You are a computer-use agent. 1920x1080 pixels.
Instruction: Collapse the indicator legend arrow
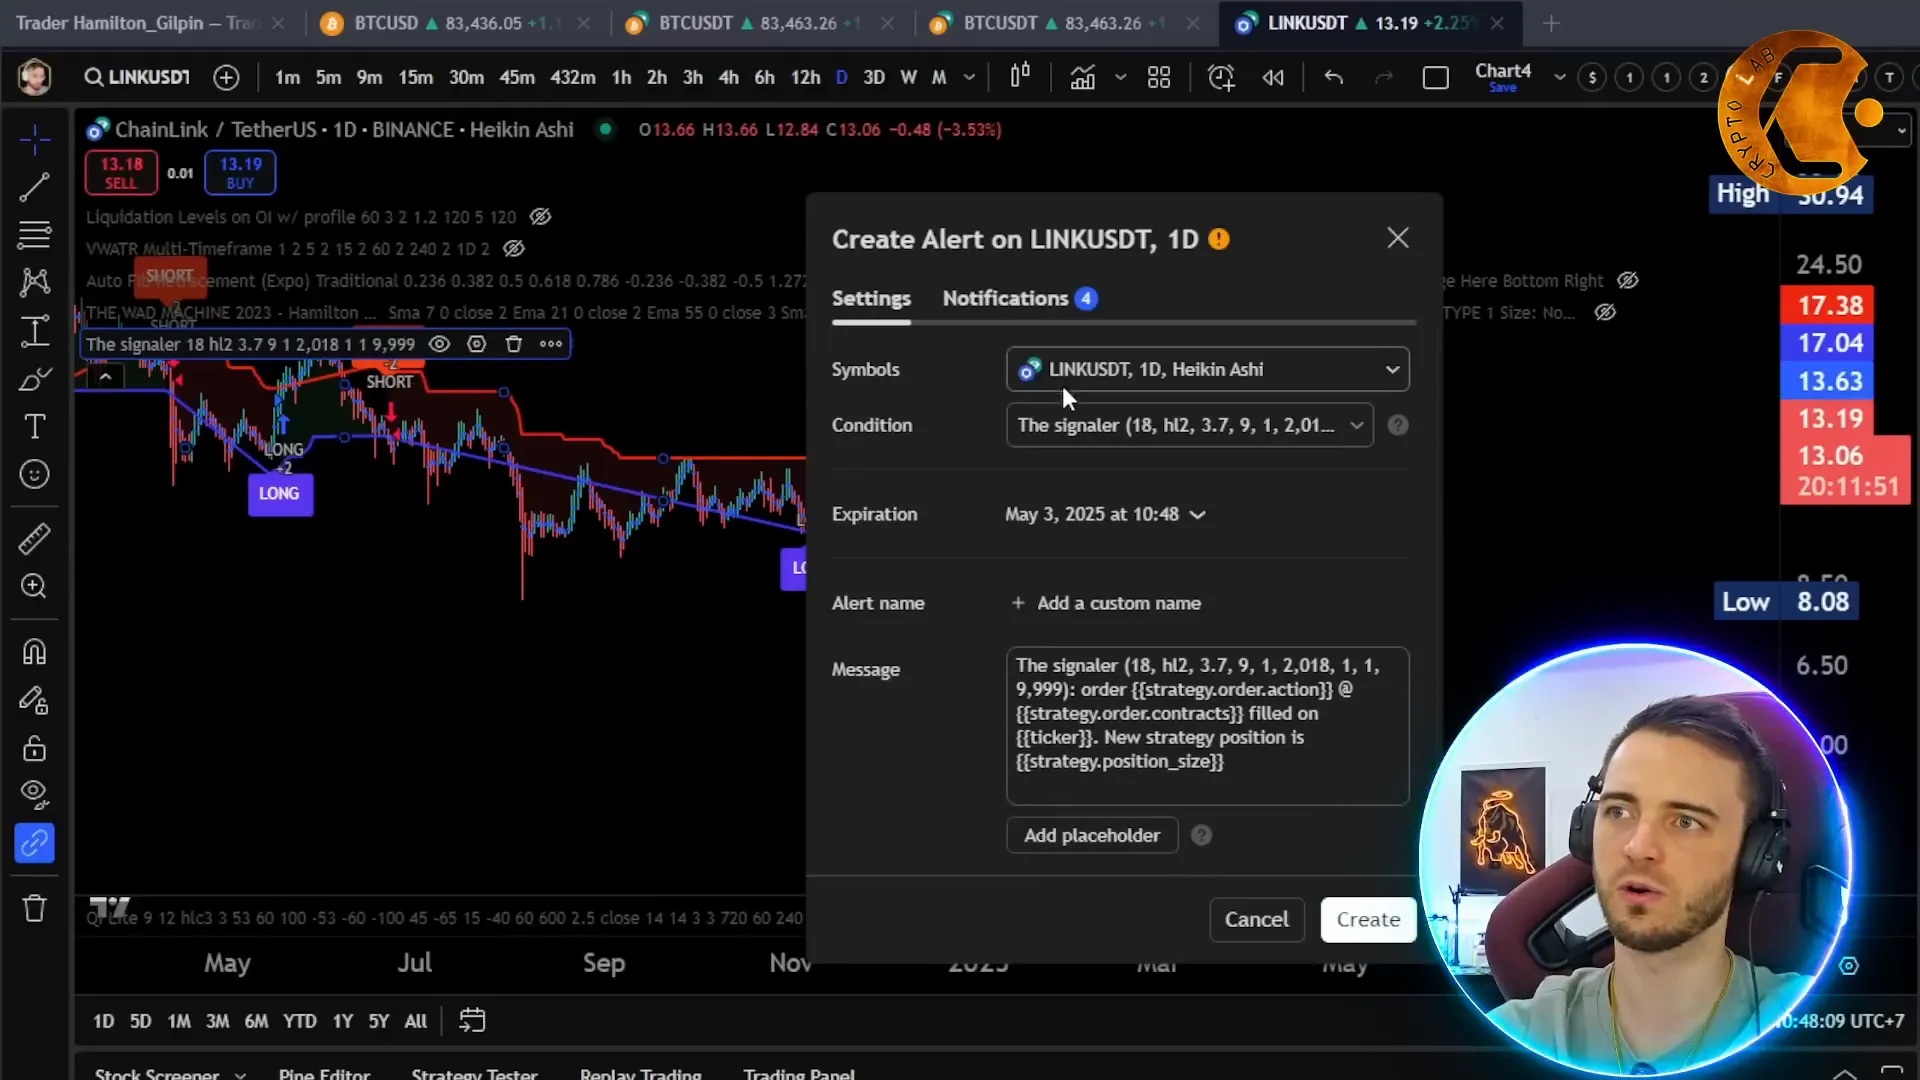(x=105, y=377)
